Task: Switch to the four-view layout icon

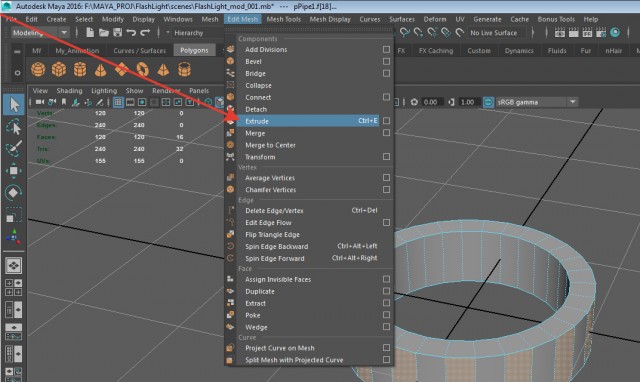Action: click(13, 287)
